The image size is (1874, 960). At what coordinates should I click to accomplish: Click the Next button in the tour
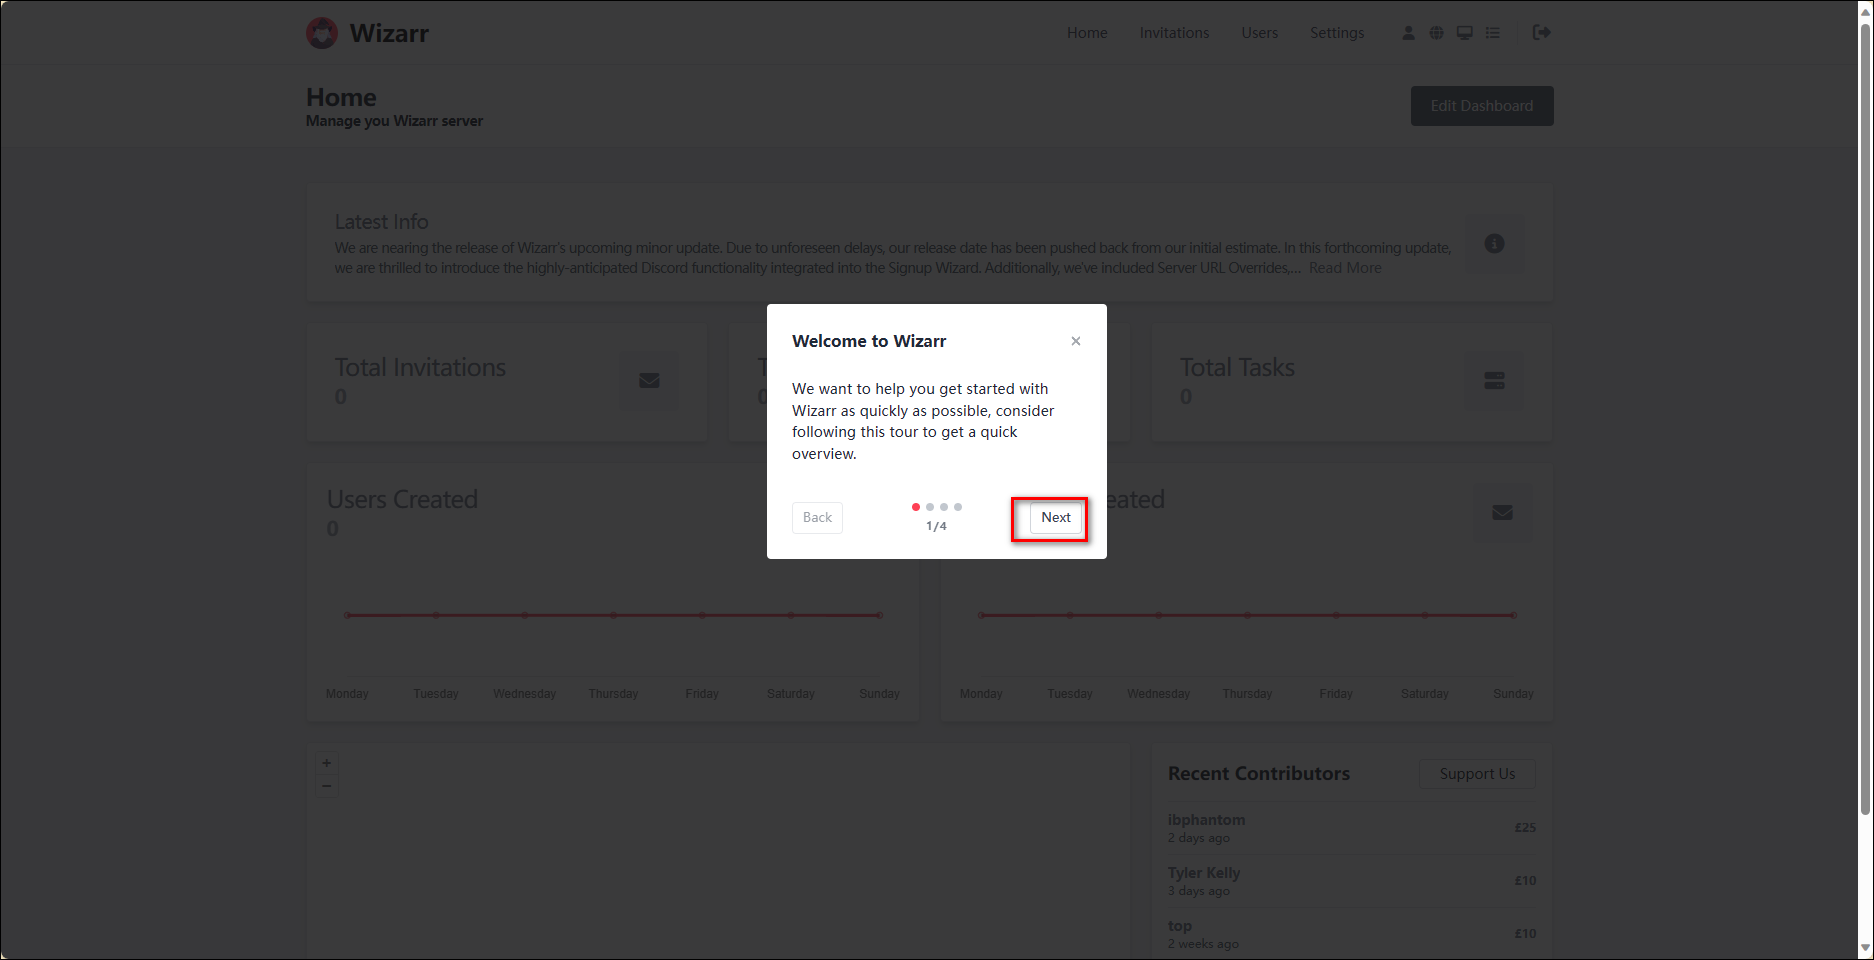click(1055, 518)
